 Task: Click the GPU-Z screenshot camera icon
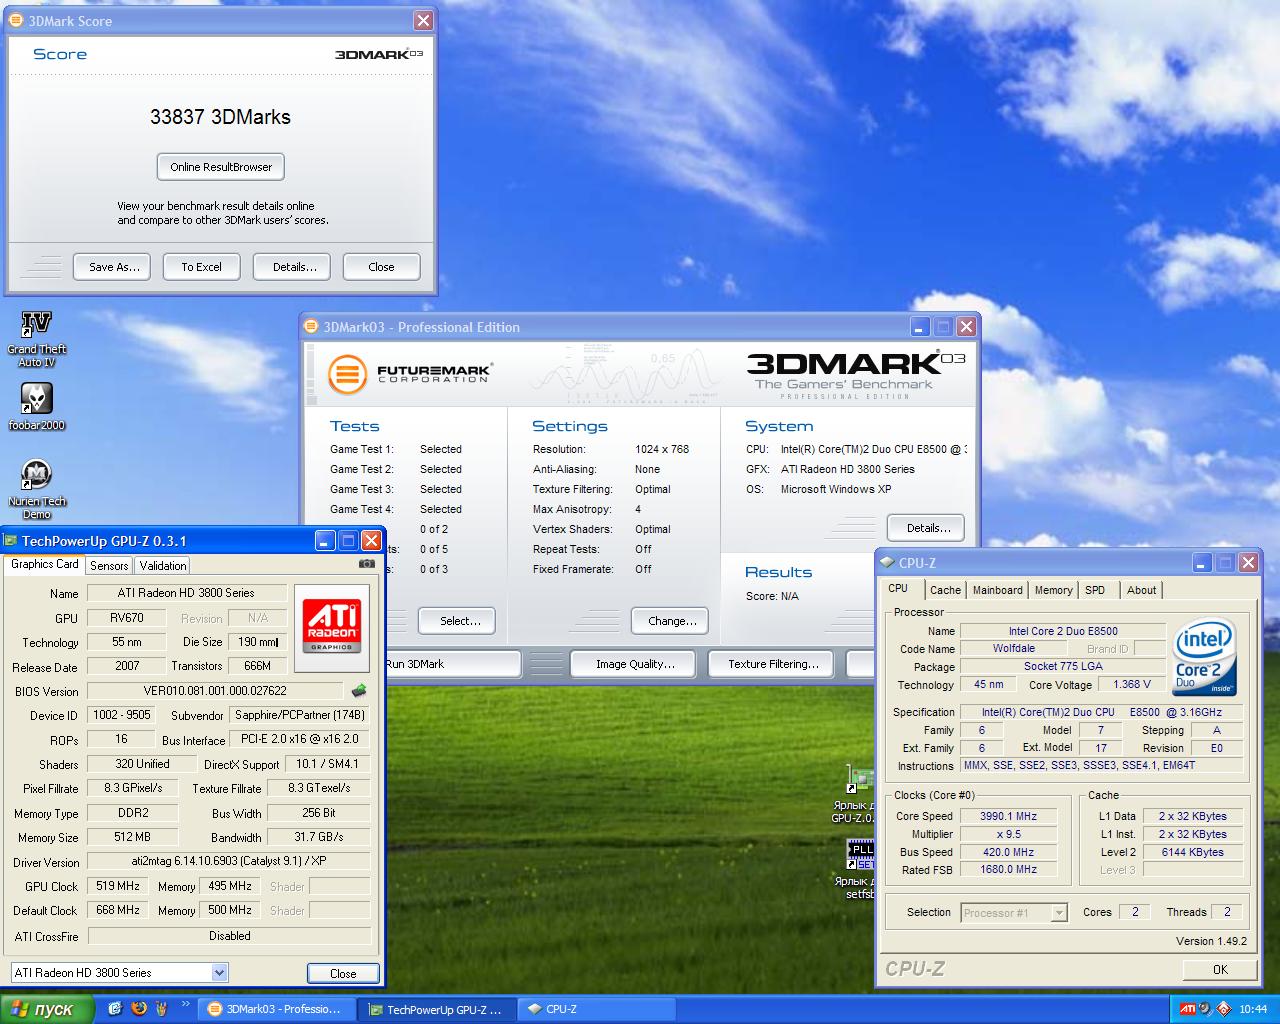[367, 564]
